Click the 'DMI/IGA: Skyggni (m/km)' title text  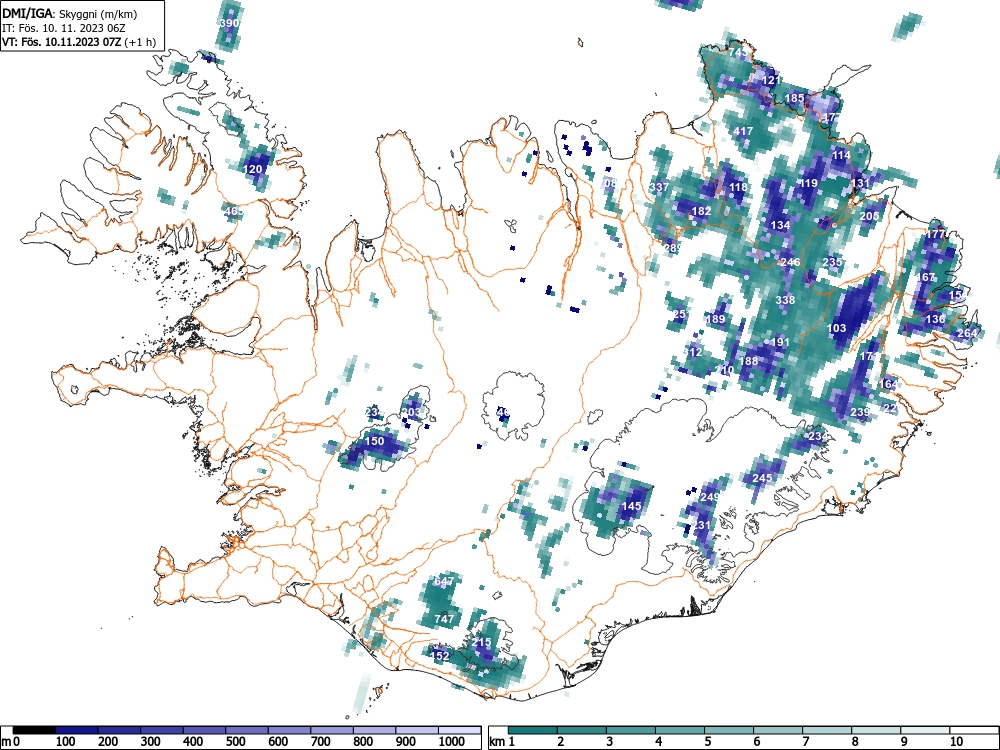pyautogui.click(x=70, y=13)
